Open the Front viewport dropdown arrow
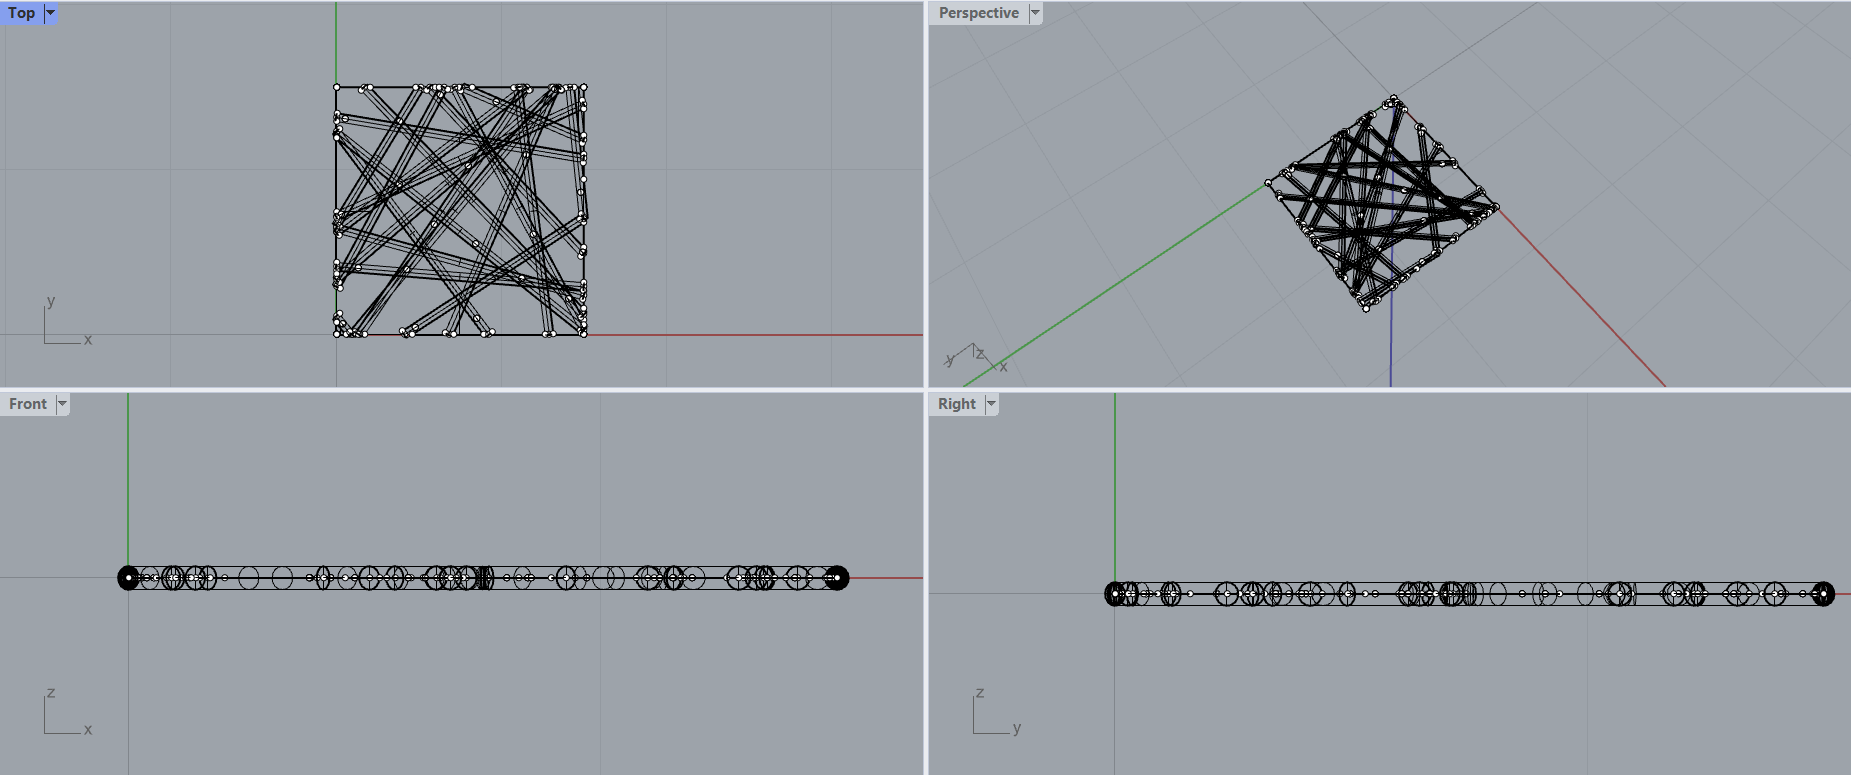 click(62, 404)
